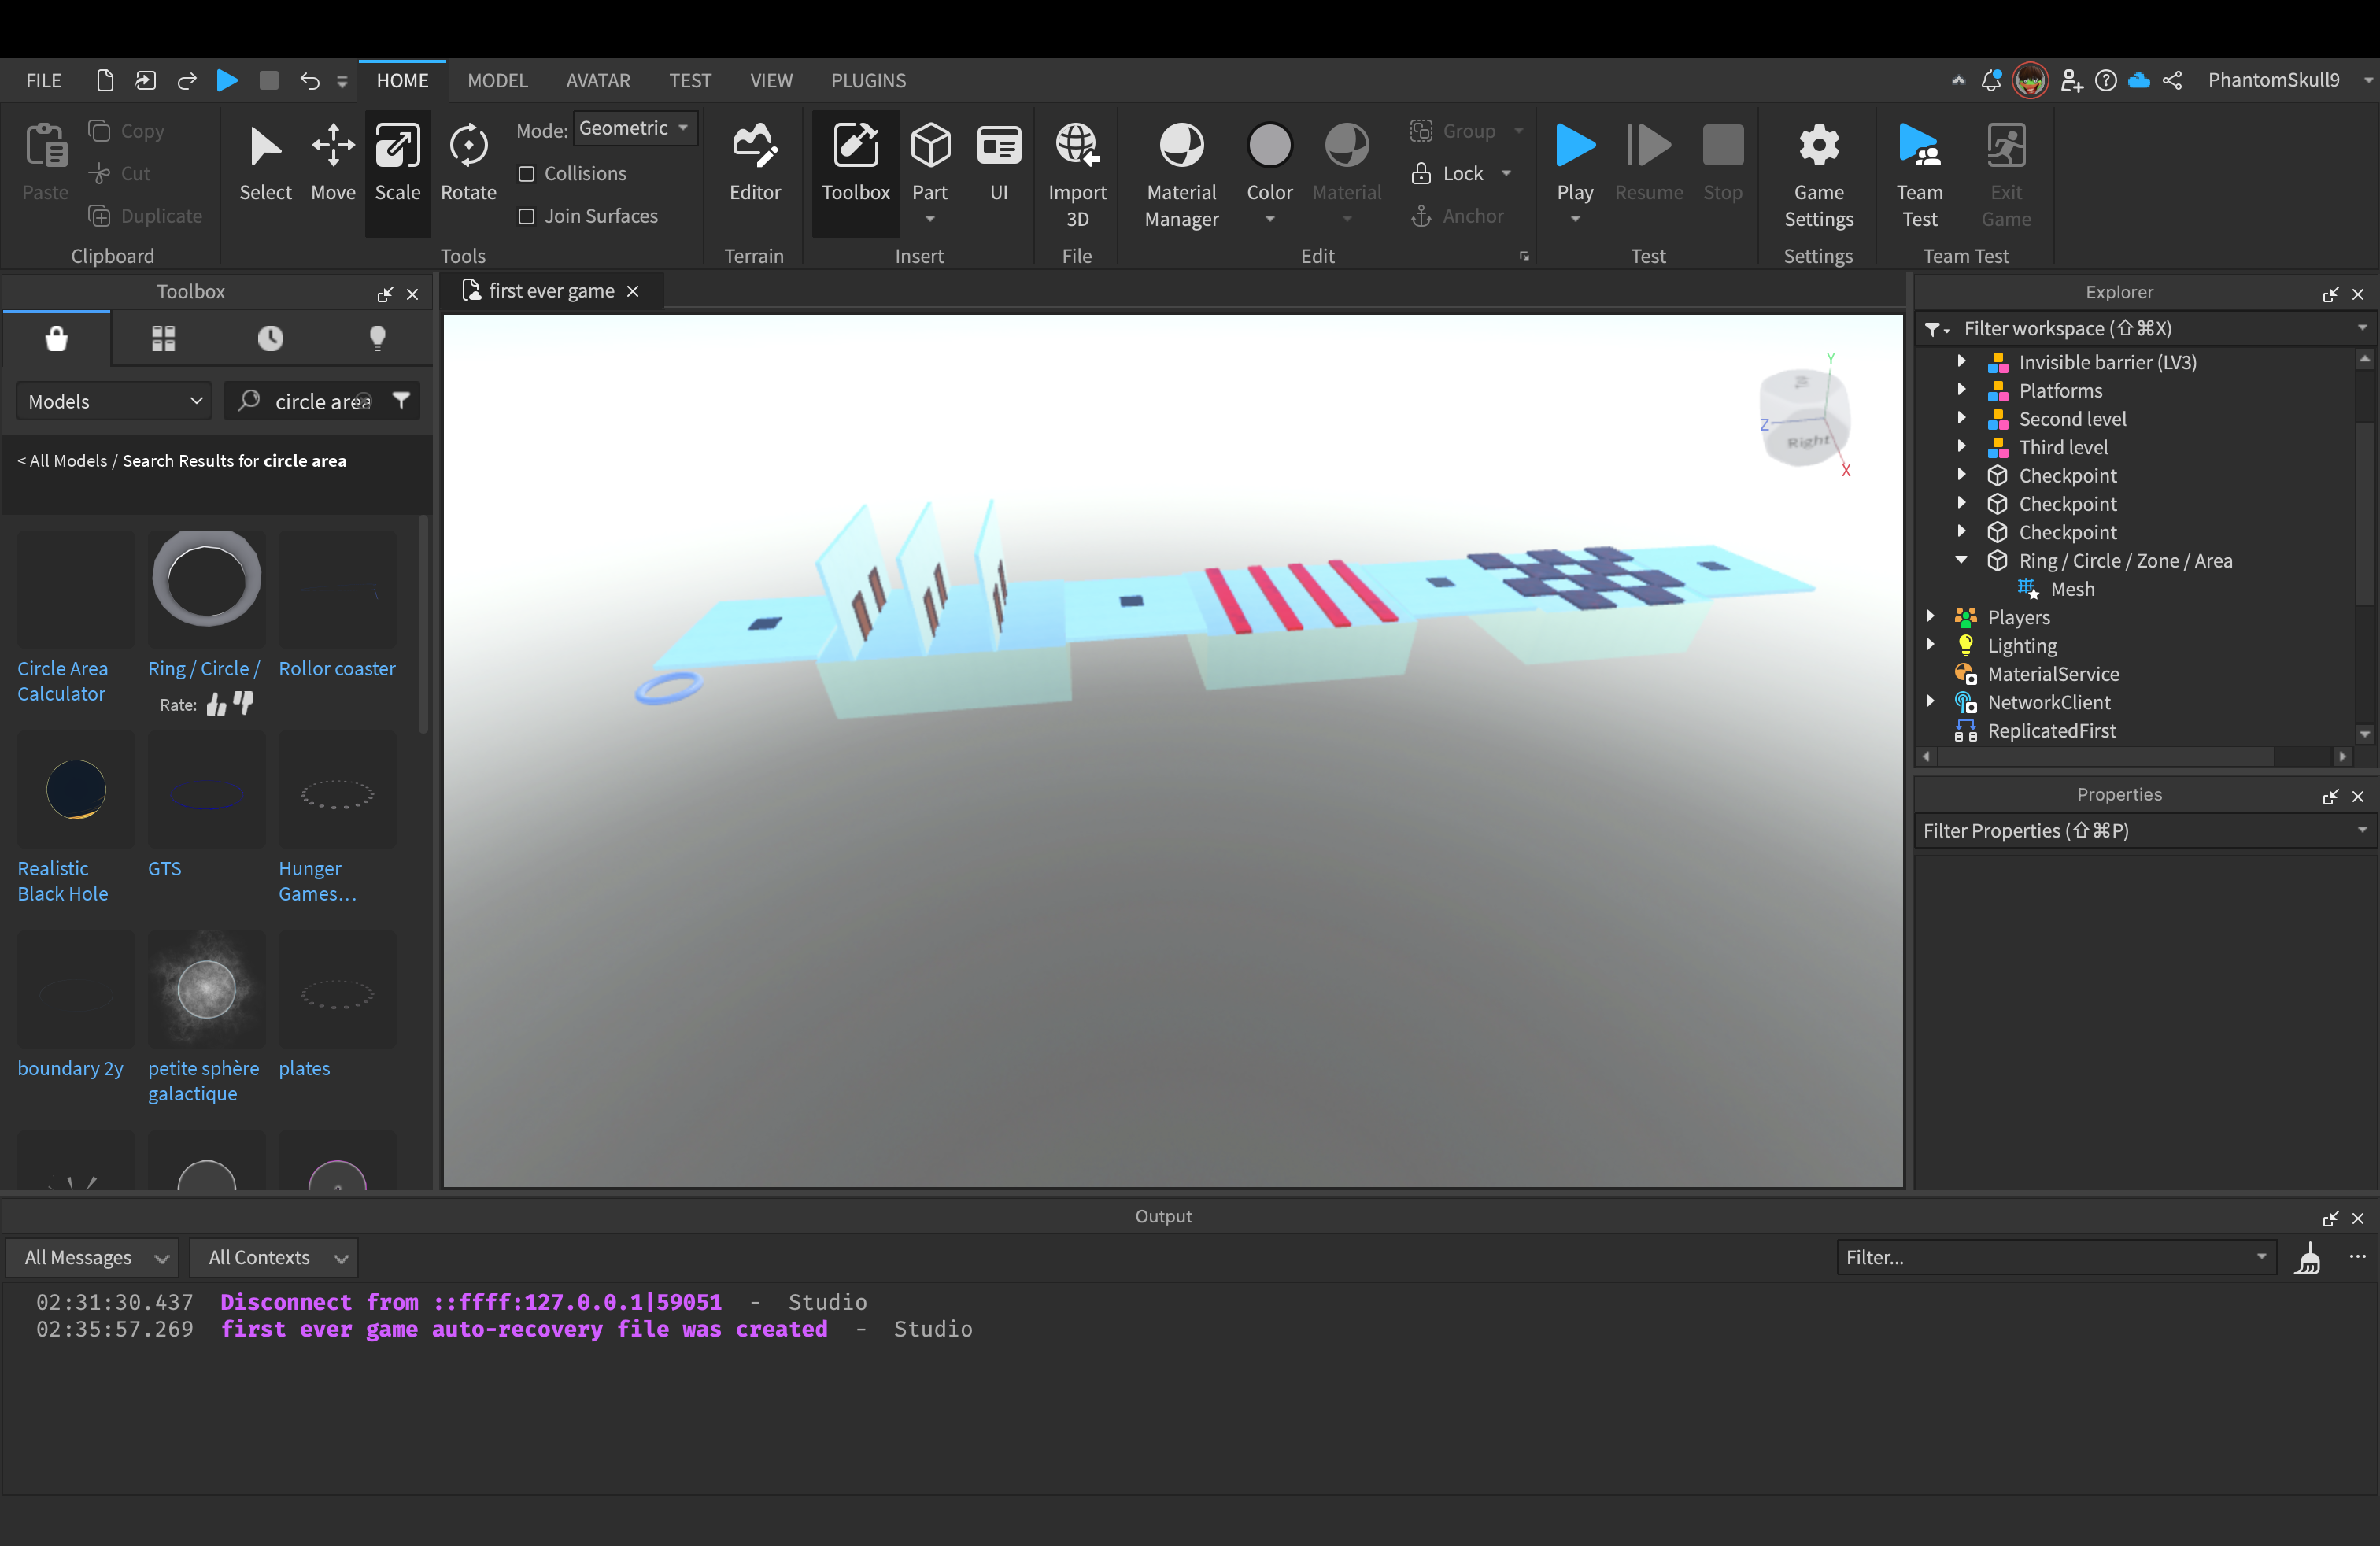The image size is (2380, 1546).
Task: Open the help question mark icon
Action: [x=2105, y=81]
